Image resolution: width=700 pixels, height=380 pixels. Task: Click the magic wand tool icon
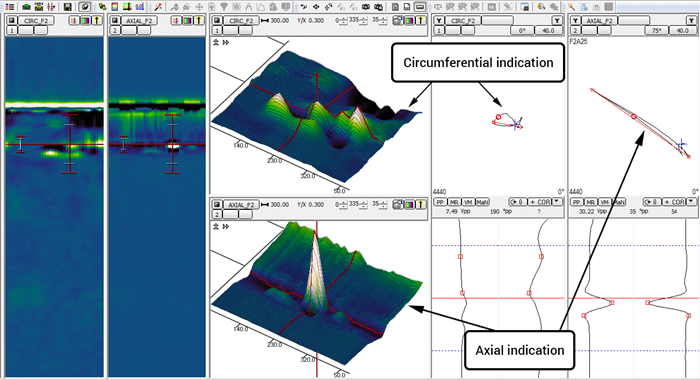(158, 7)
